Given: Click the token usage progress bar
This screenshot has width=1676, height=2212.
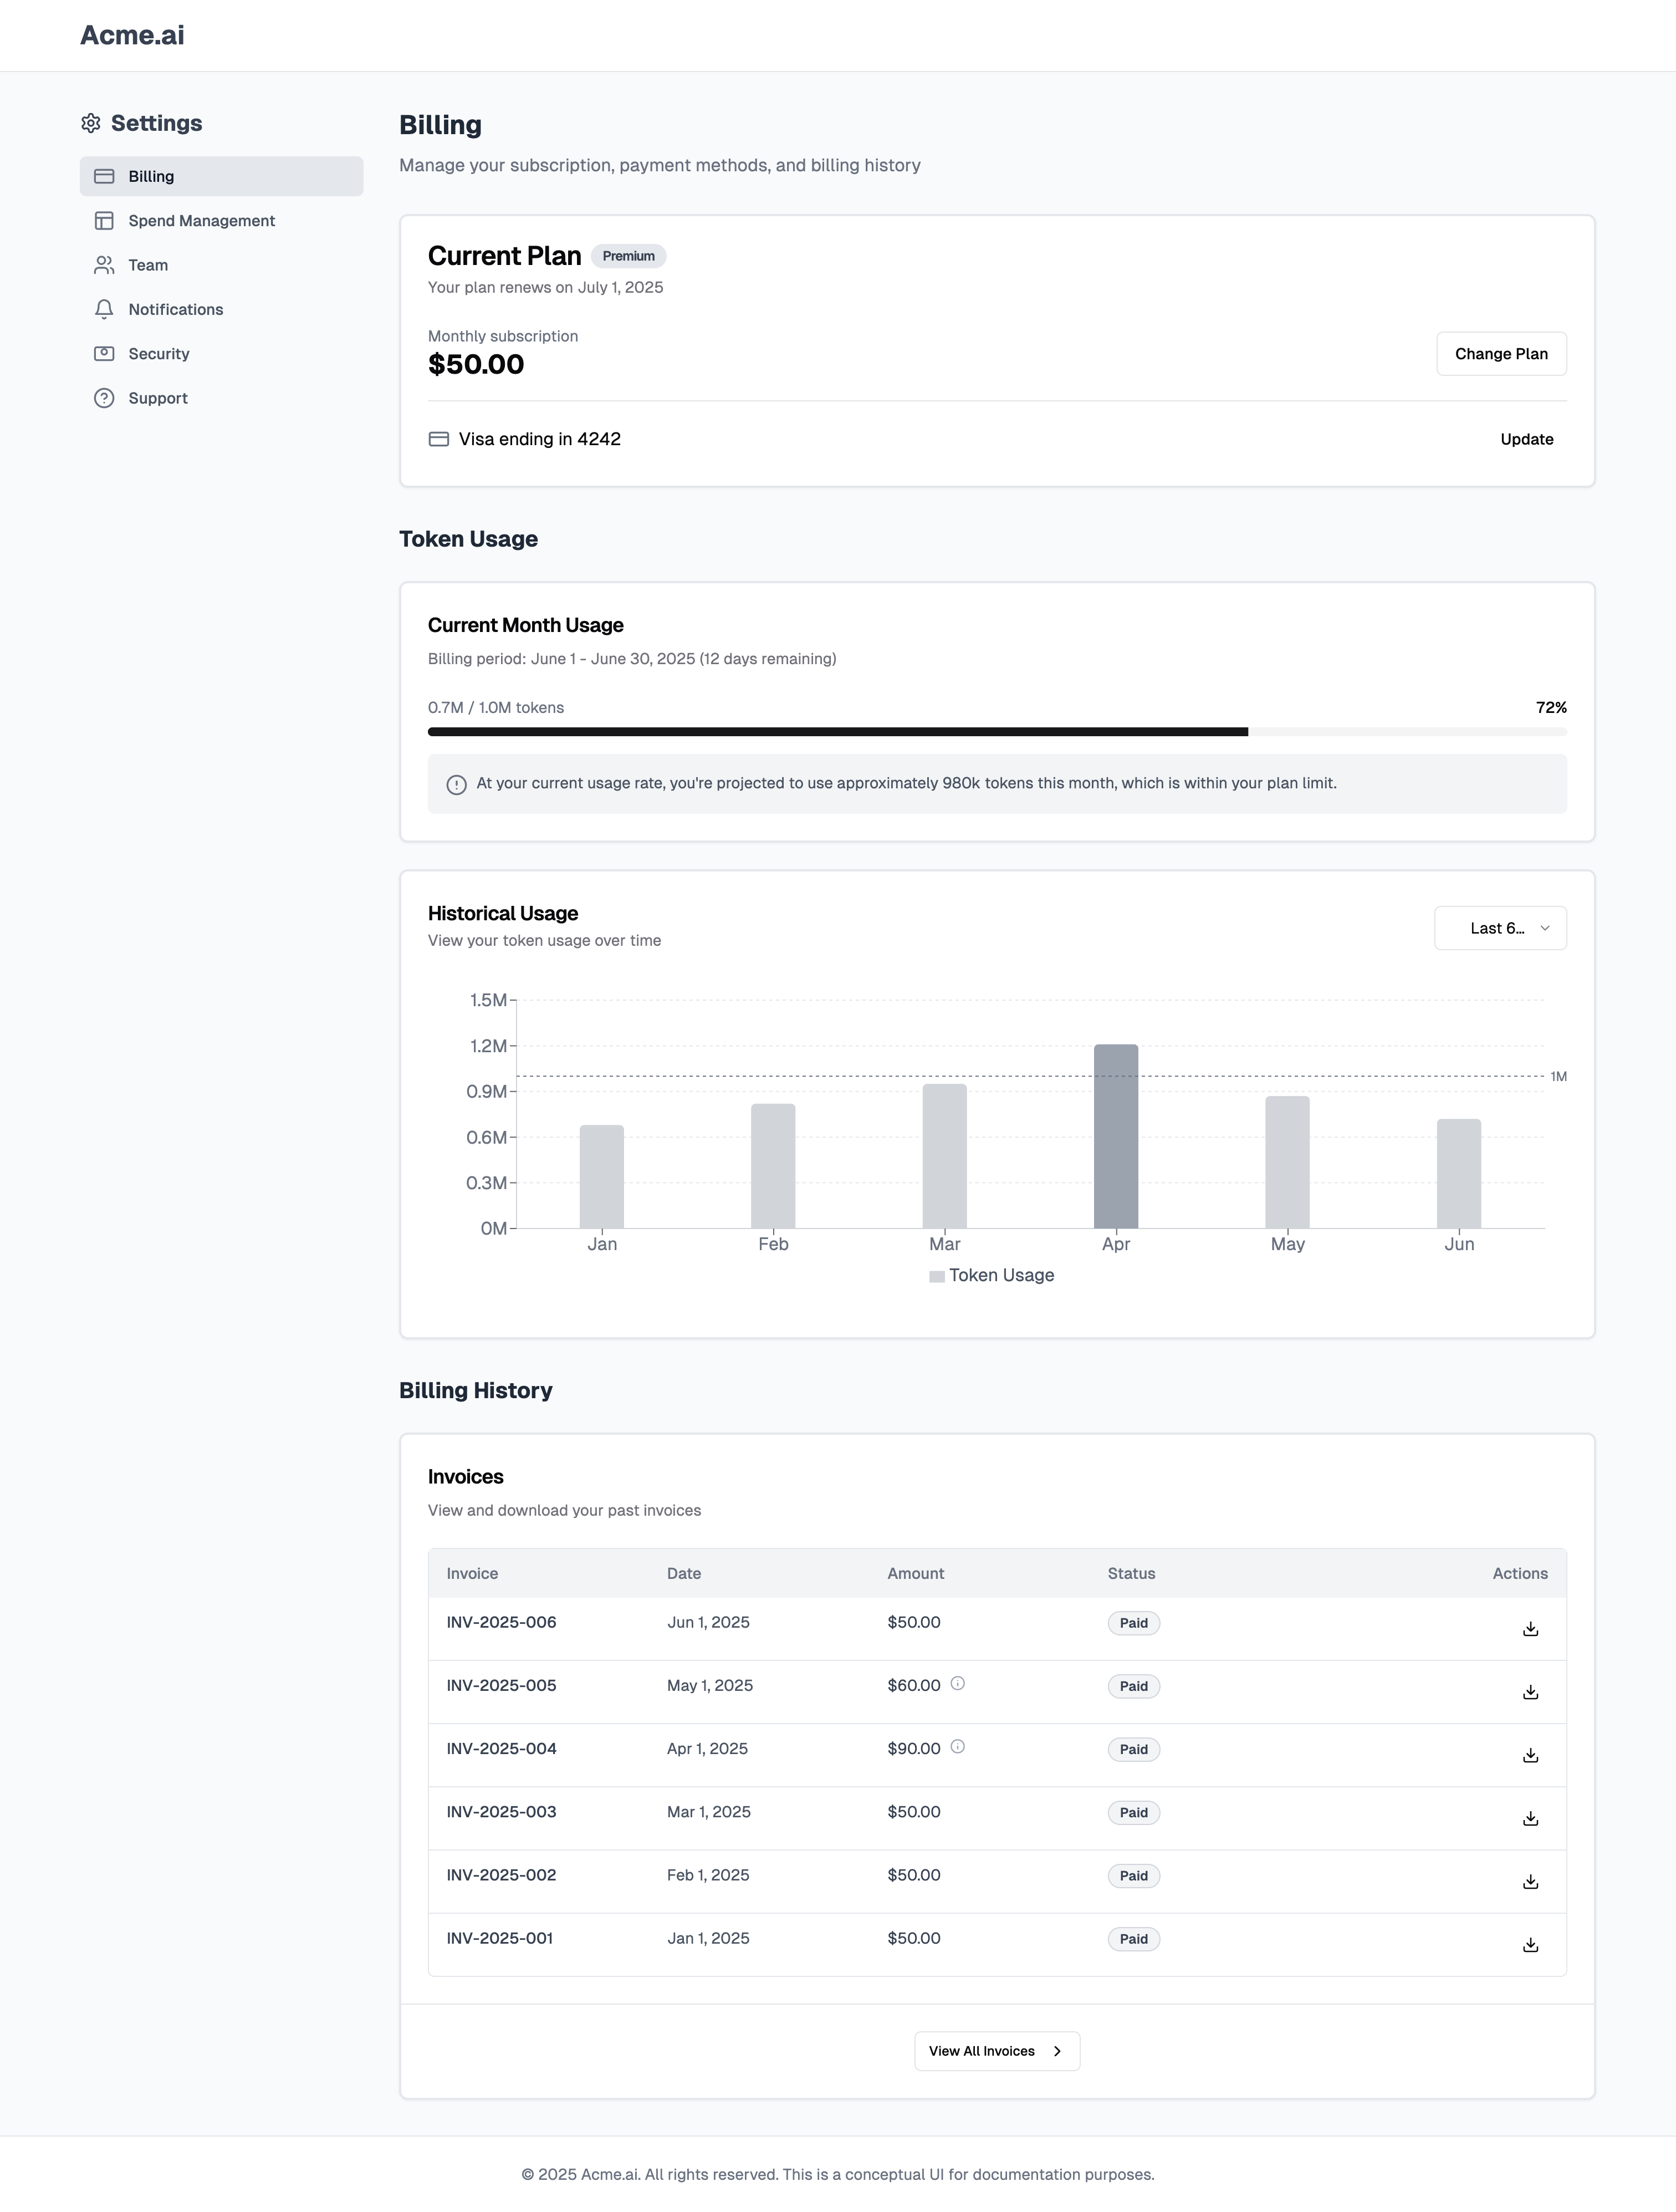Looking at the screenshot, I should pyautogui.click(x=996, y=732).
